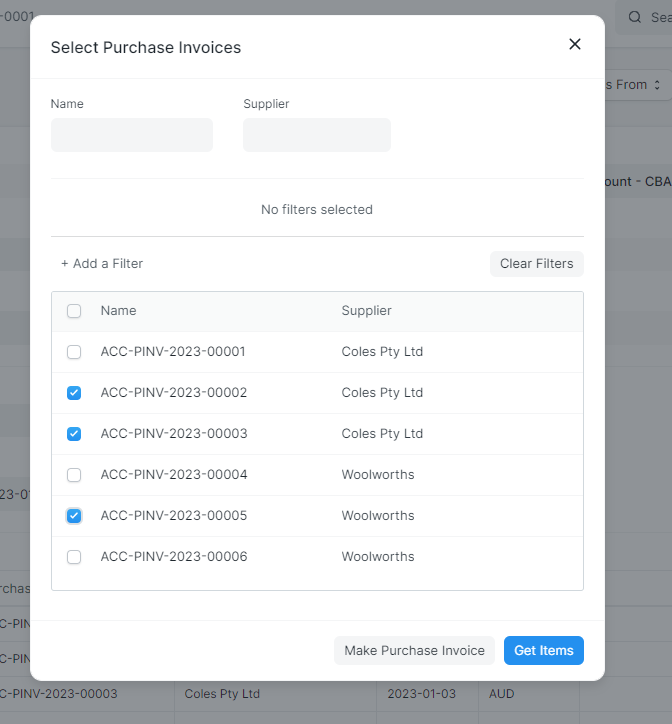
Task: Click the search icon in the background page
Action: click(635, 17)
